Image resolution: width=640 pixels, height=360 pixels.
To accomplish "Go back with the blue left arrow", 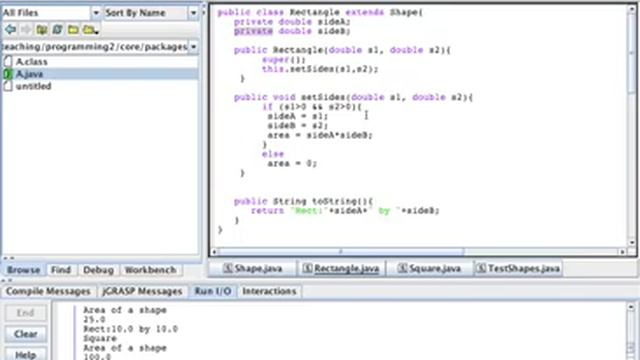I will point(11,29).
